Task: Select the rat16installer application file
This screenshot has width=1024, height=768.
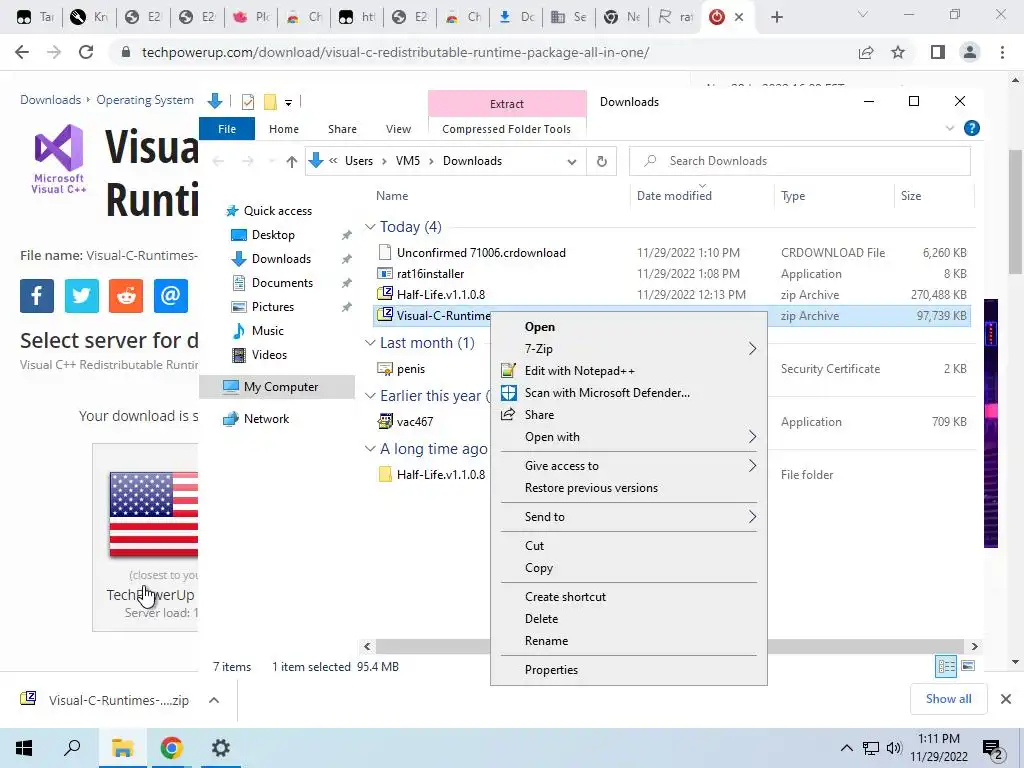Action: coord(673,274)
